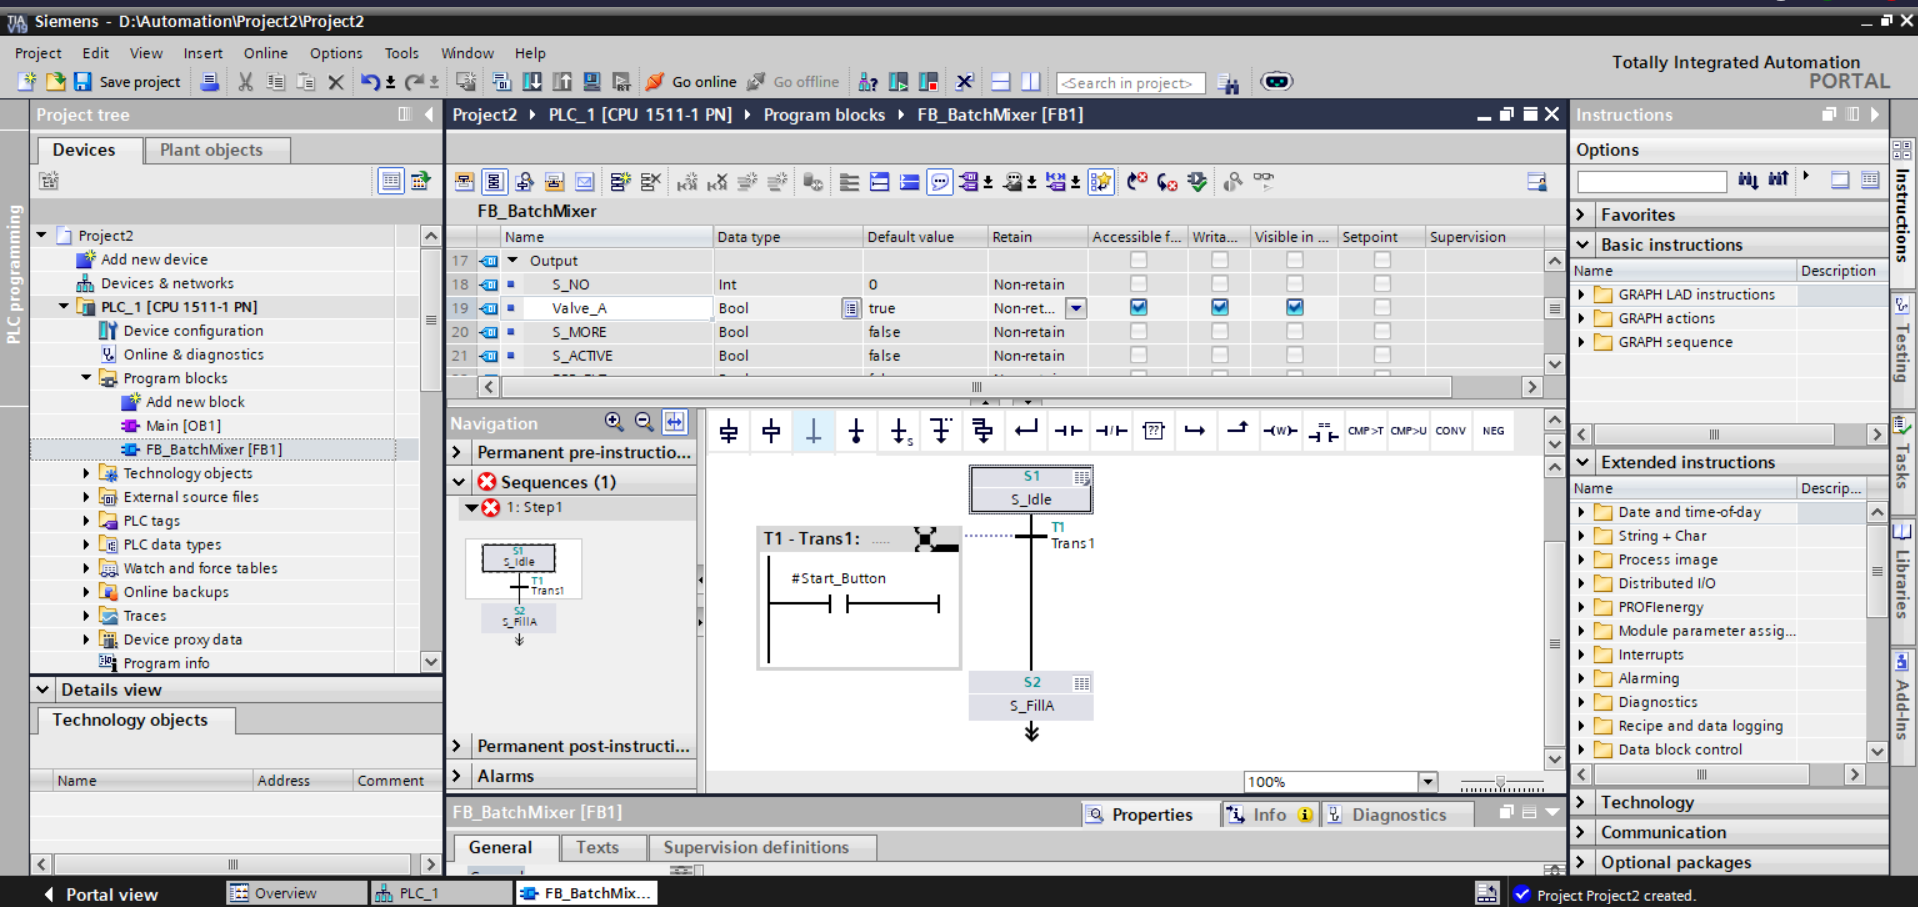The height and width of the screenshot is (907, 1918).
Task: Click the Overview taskbar button
Action: [296, 893]
